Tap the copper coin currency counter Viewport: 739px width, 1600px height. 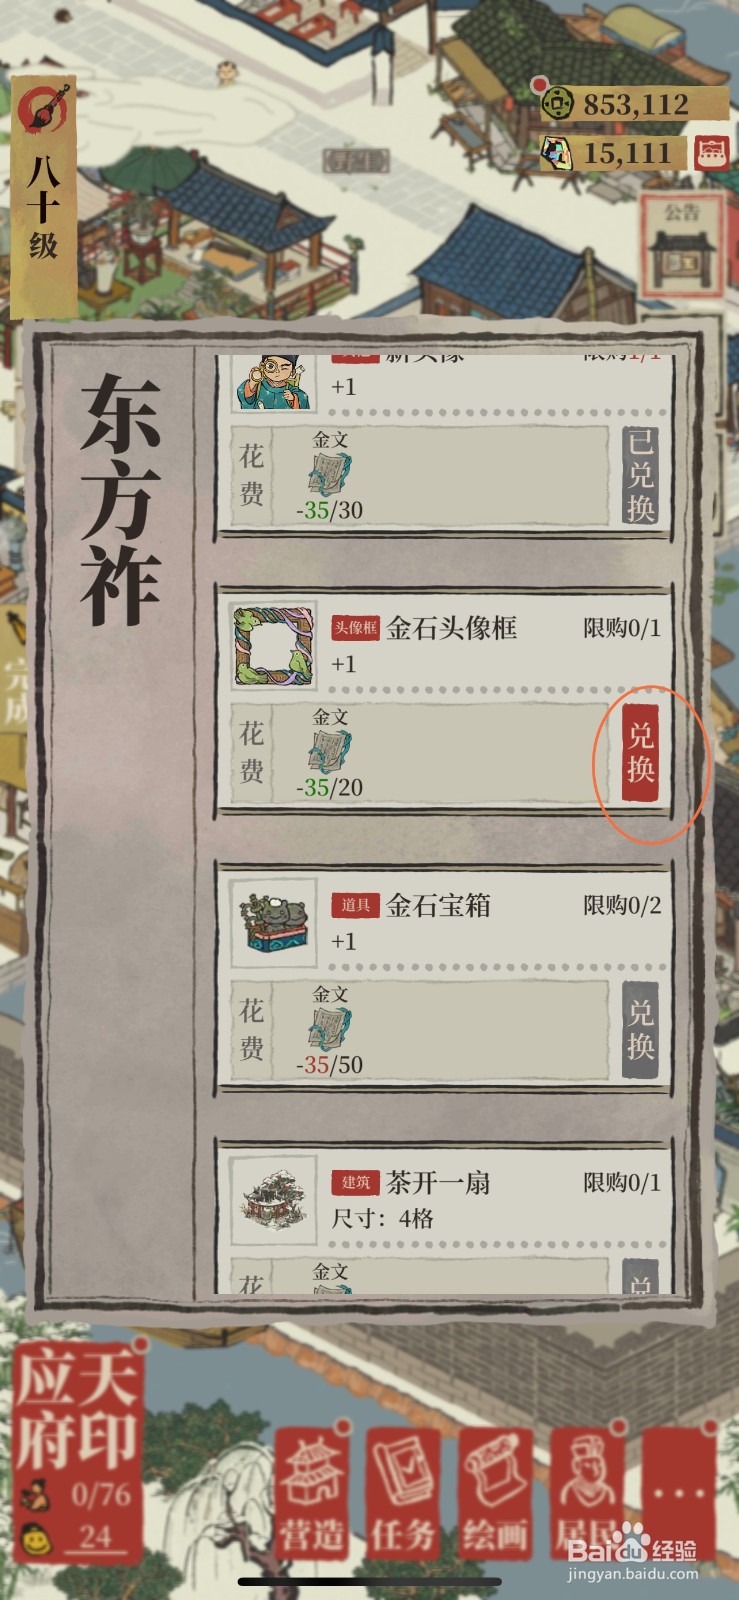634,104
